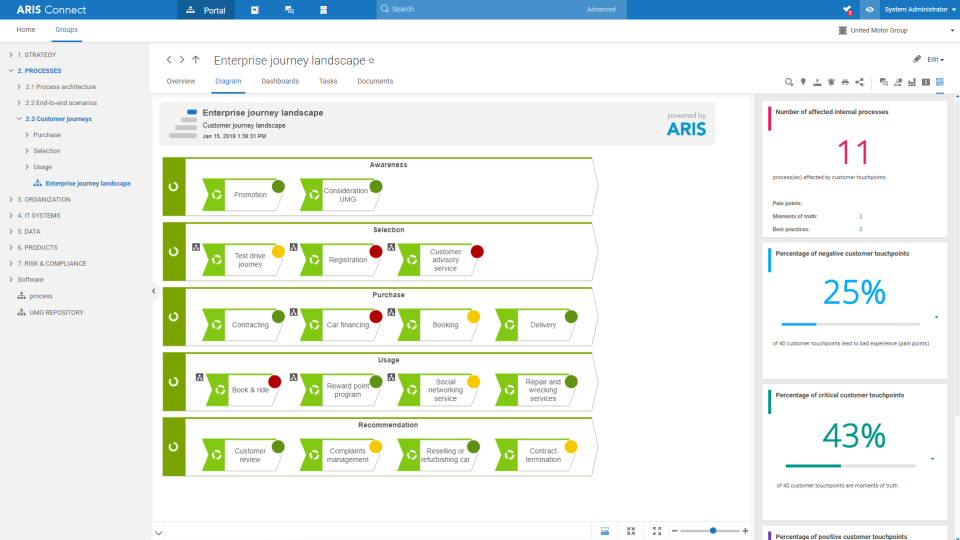Open the Portal menu in top bar
Image resolution: width=960 pixels, height=540 pixels.
point(206,10)
